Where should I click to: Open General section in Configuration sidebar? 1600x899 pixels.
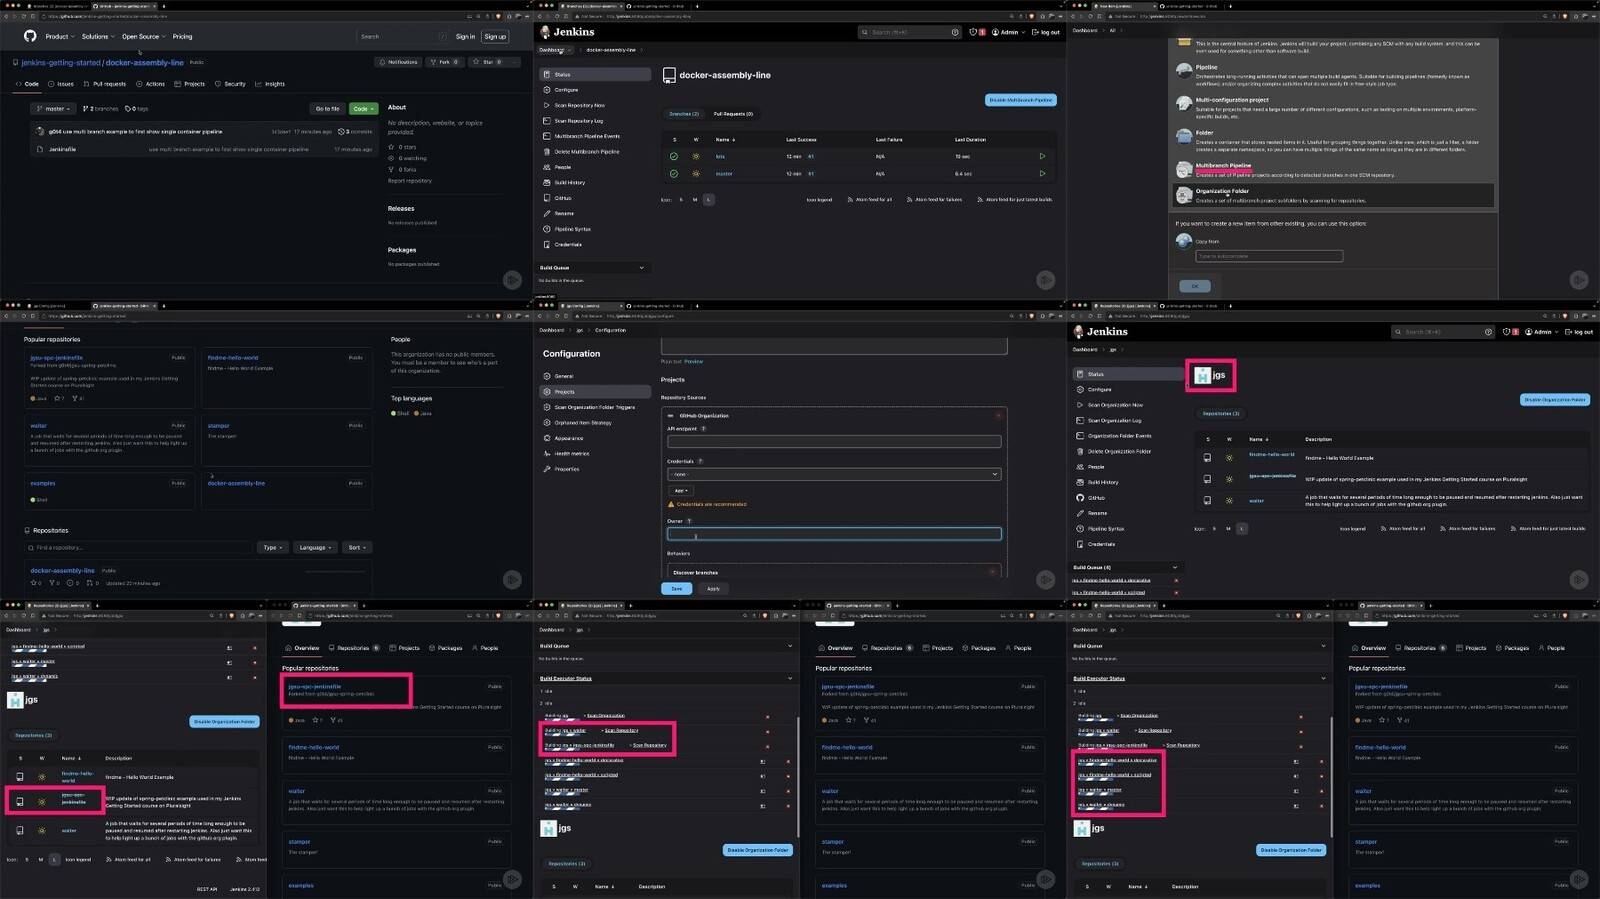click(x=564, y=376)
